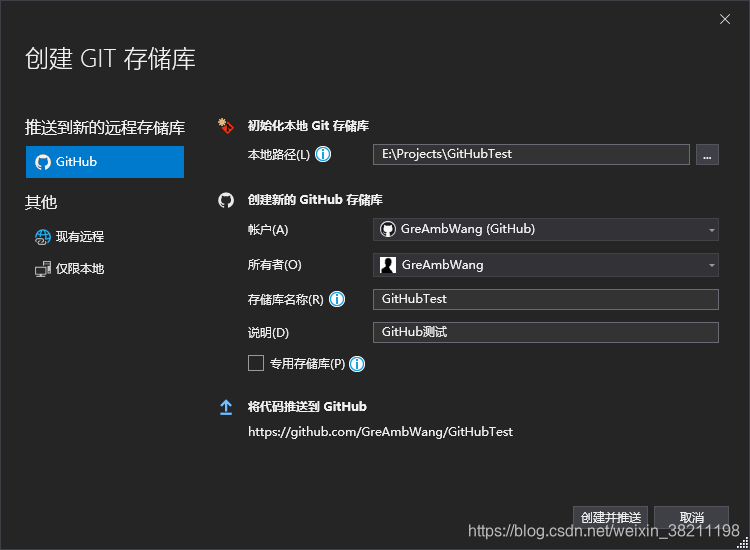This screenshot has width=750, height=550.
Task: Click the description field containing GitHub测试
Action: 546,332
